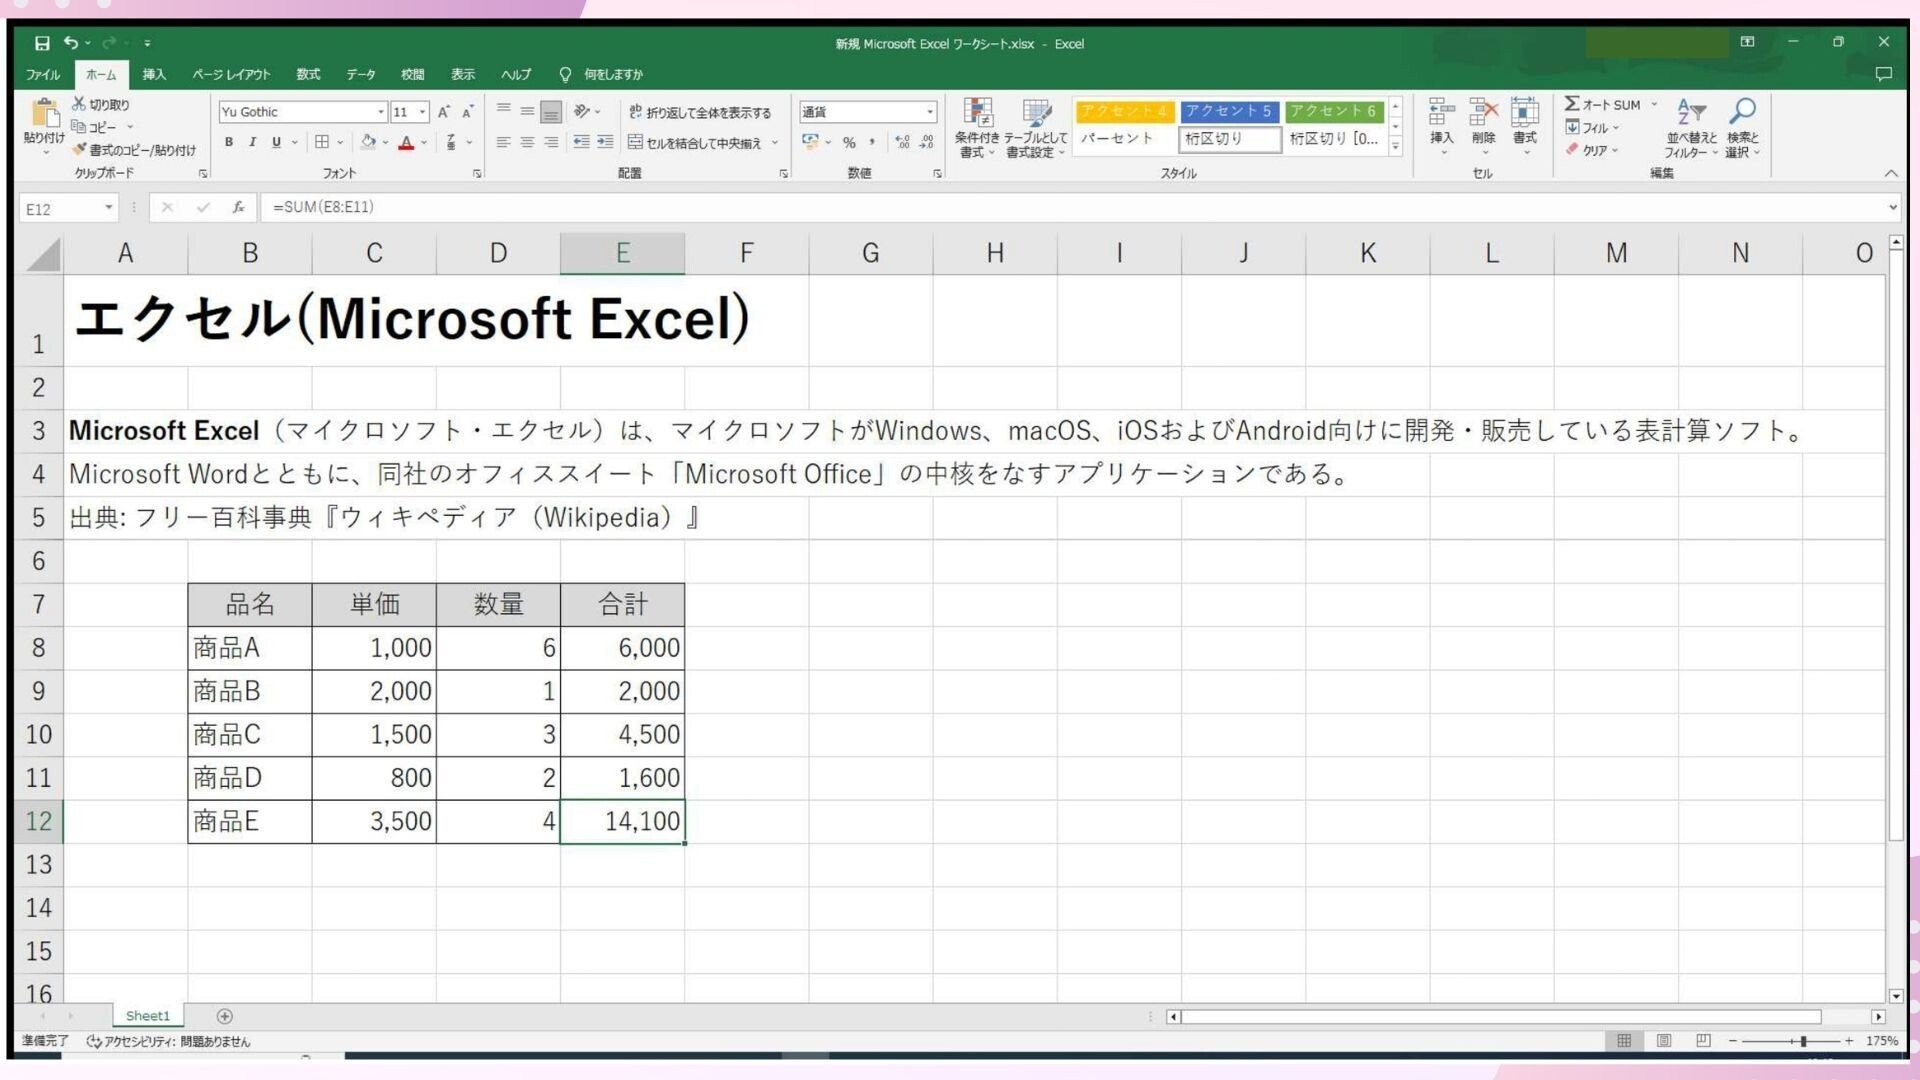Click the Increase Decimal icon
This screenshot has width=1920, height=1080.
(x=902, y=142)
